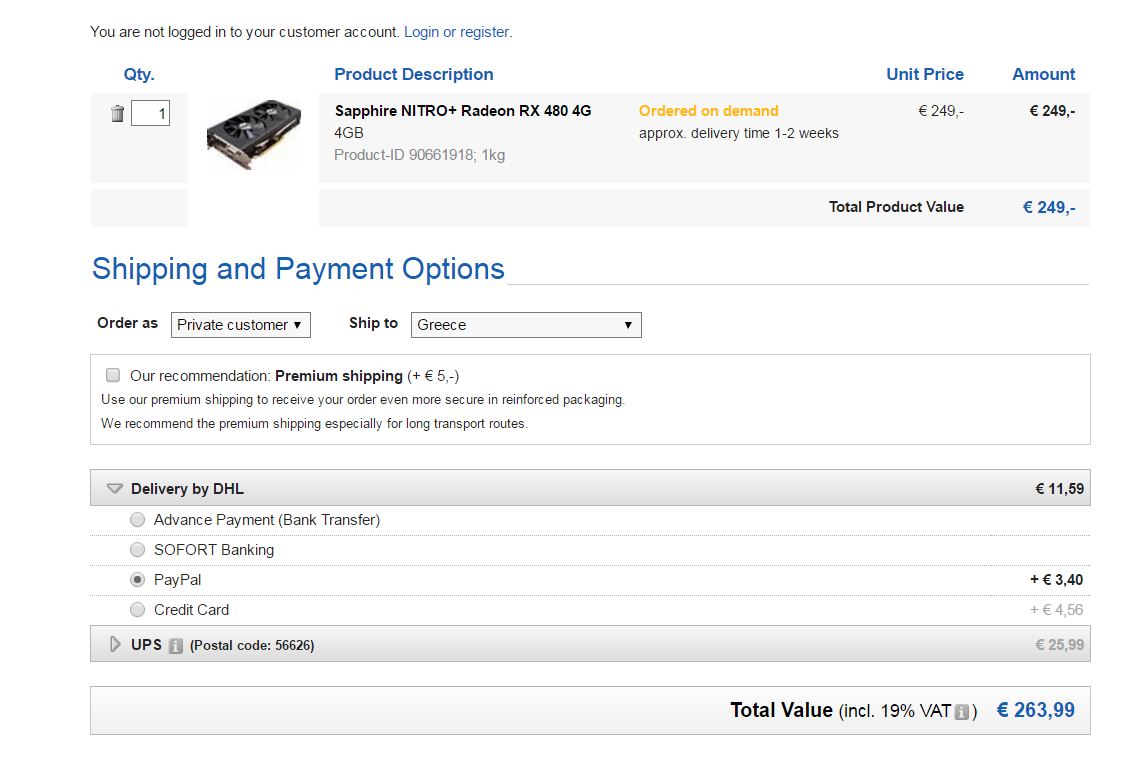Click the Credit Card surcharge + € 4,56
Image resolution: width=1127 pixels, height=757 pixels.
(x=1057, y=610)
